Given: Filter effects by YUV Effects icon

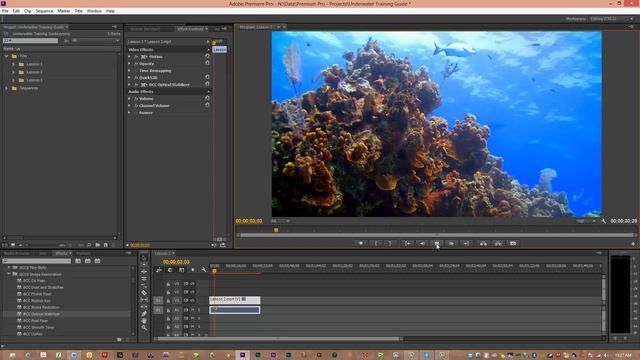Looking at the screenshot, I should 97,261.
